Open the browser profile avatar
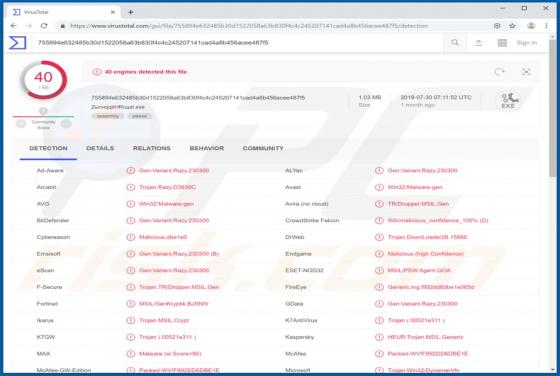This screenshot has width=560, height=376. 531,26
